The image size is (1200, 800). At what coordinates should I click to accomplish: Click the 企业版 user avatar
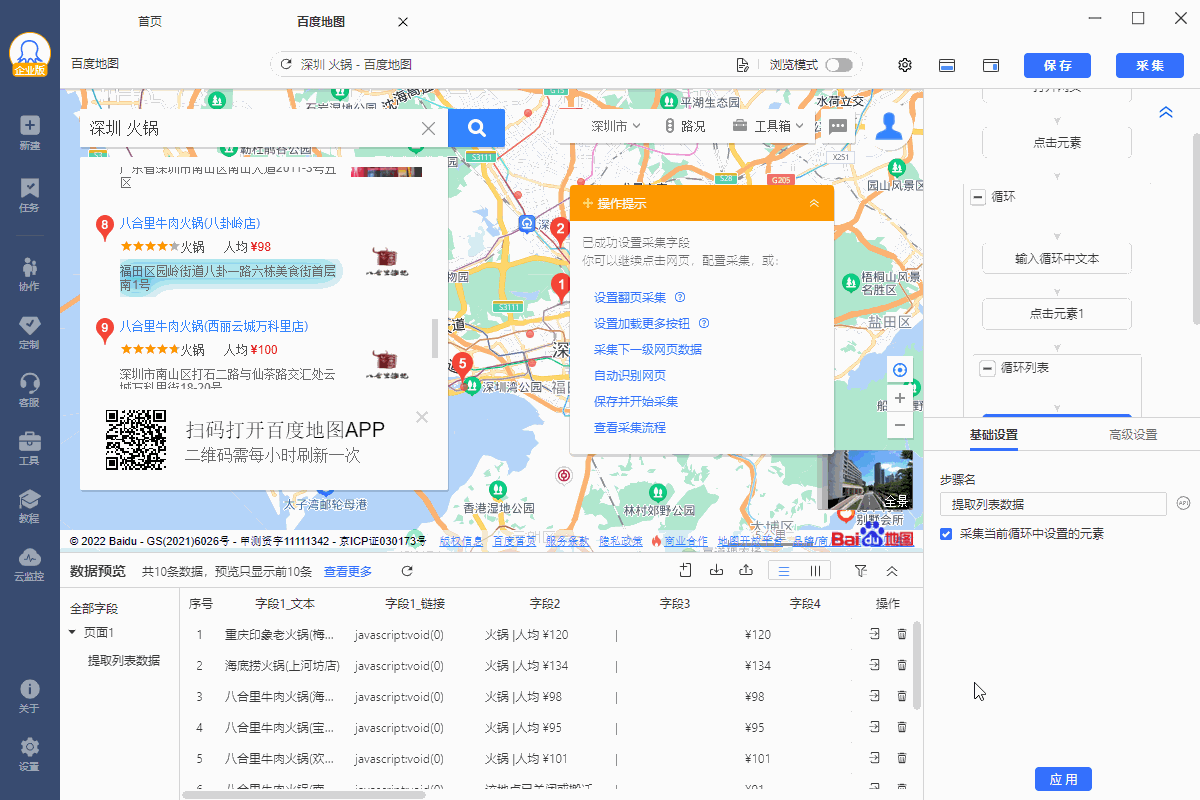coord(30,54)
